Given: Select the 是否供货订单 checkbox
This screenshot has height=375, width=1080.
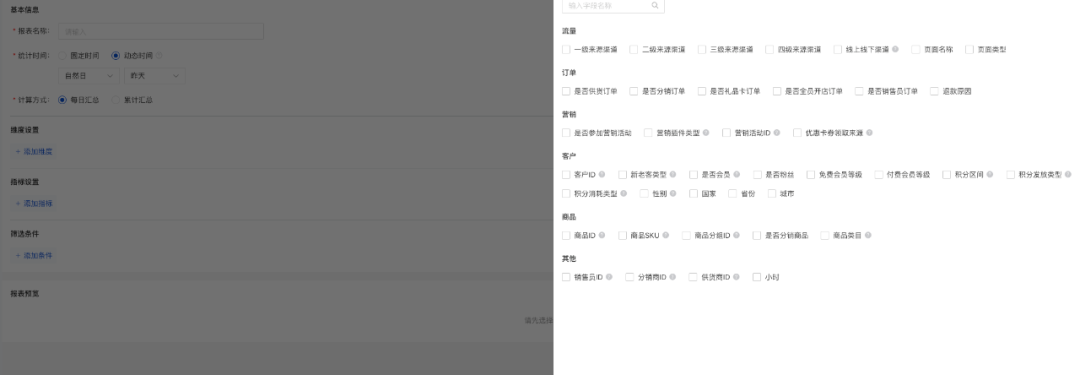Looking at the screenshot, I should pos(566,91).
